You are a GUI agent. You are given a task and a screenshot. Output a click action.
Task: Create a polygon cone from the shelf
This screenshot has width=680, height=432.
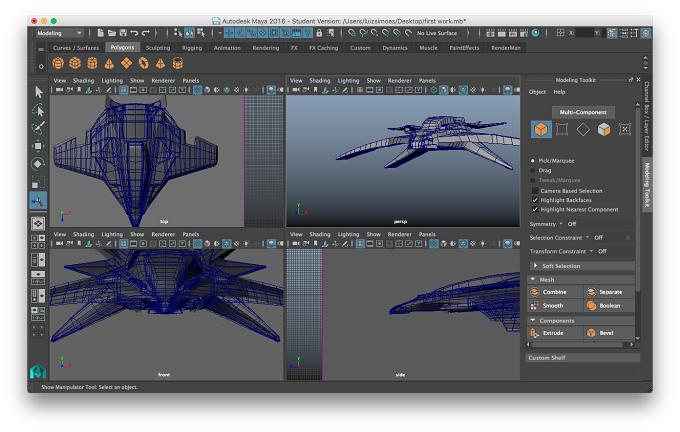click(x=109, y=63)
